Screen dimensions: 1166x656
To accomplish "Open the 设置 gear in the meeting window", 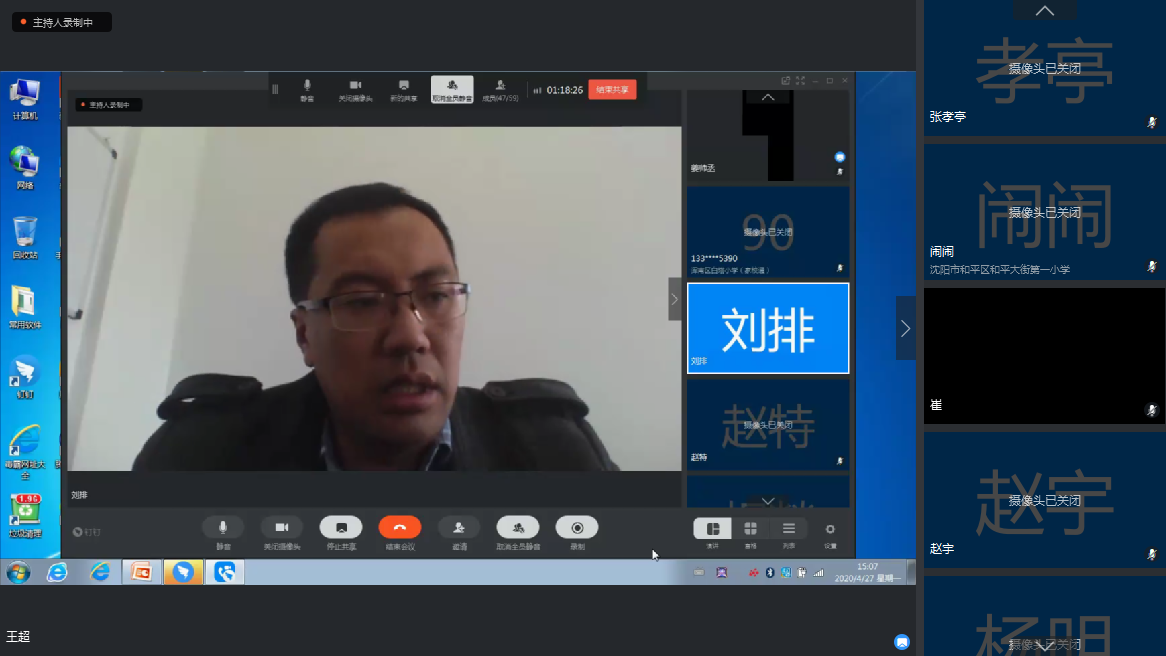I will [830, 529].
